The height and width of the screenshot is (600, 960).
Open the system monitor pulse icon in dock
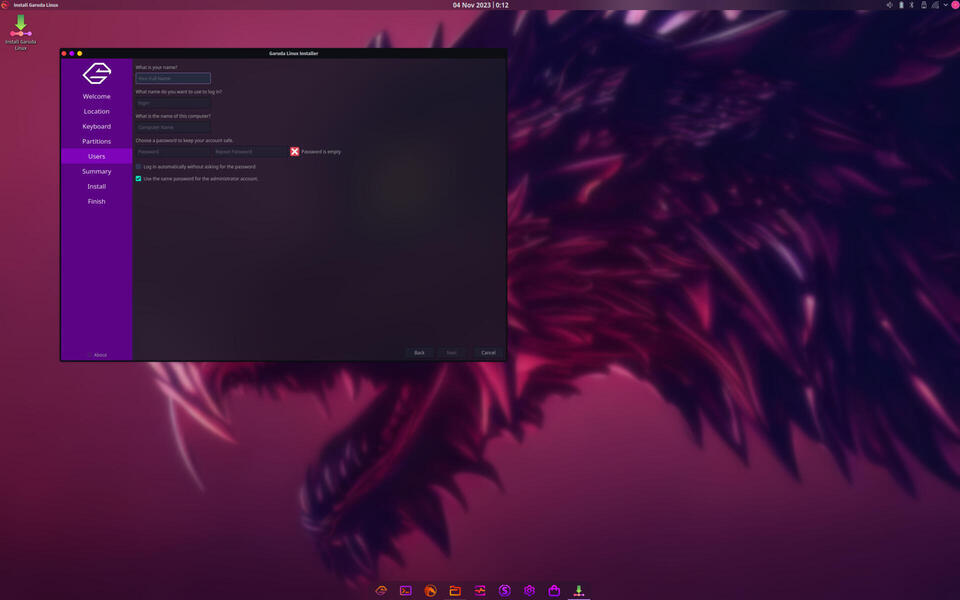click(x=480, y=590)
